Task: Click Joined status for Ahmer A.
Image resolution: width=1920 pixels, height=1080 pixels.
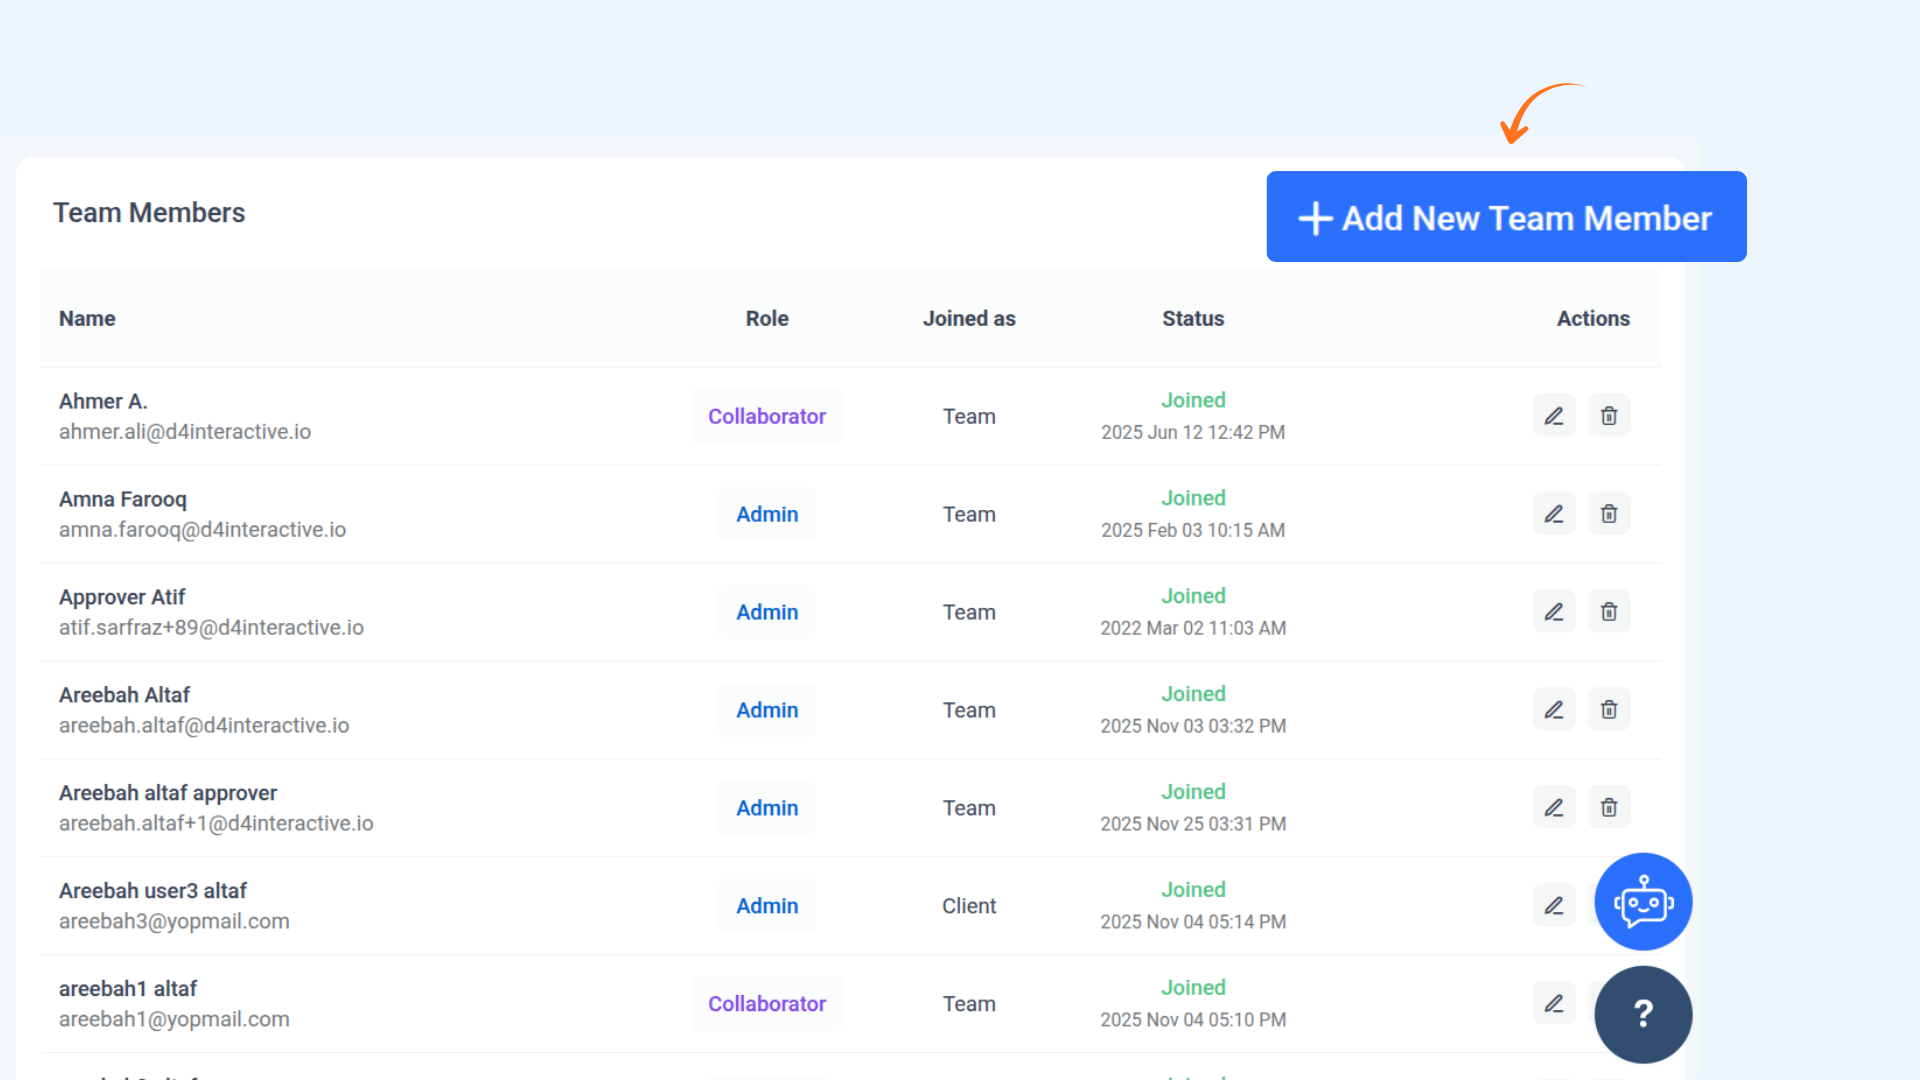Action: tap(1193, 400)
